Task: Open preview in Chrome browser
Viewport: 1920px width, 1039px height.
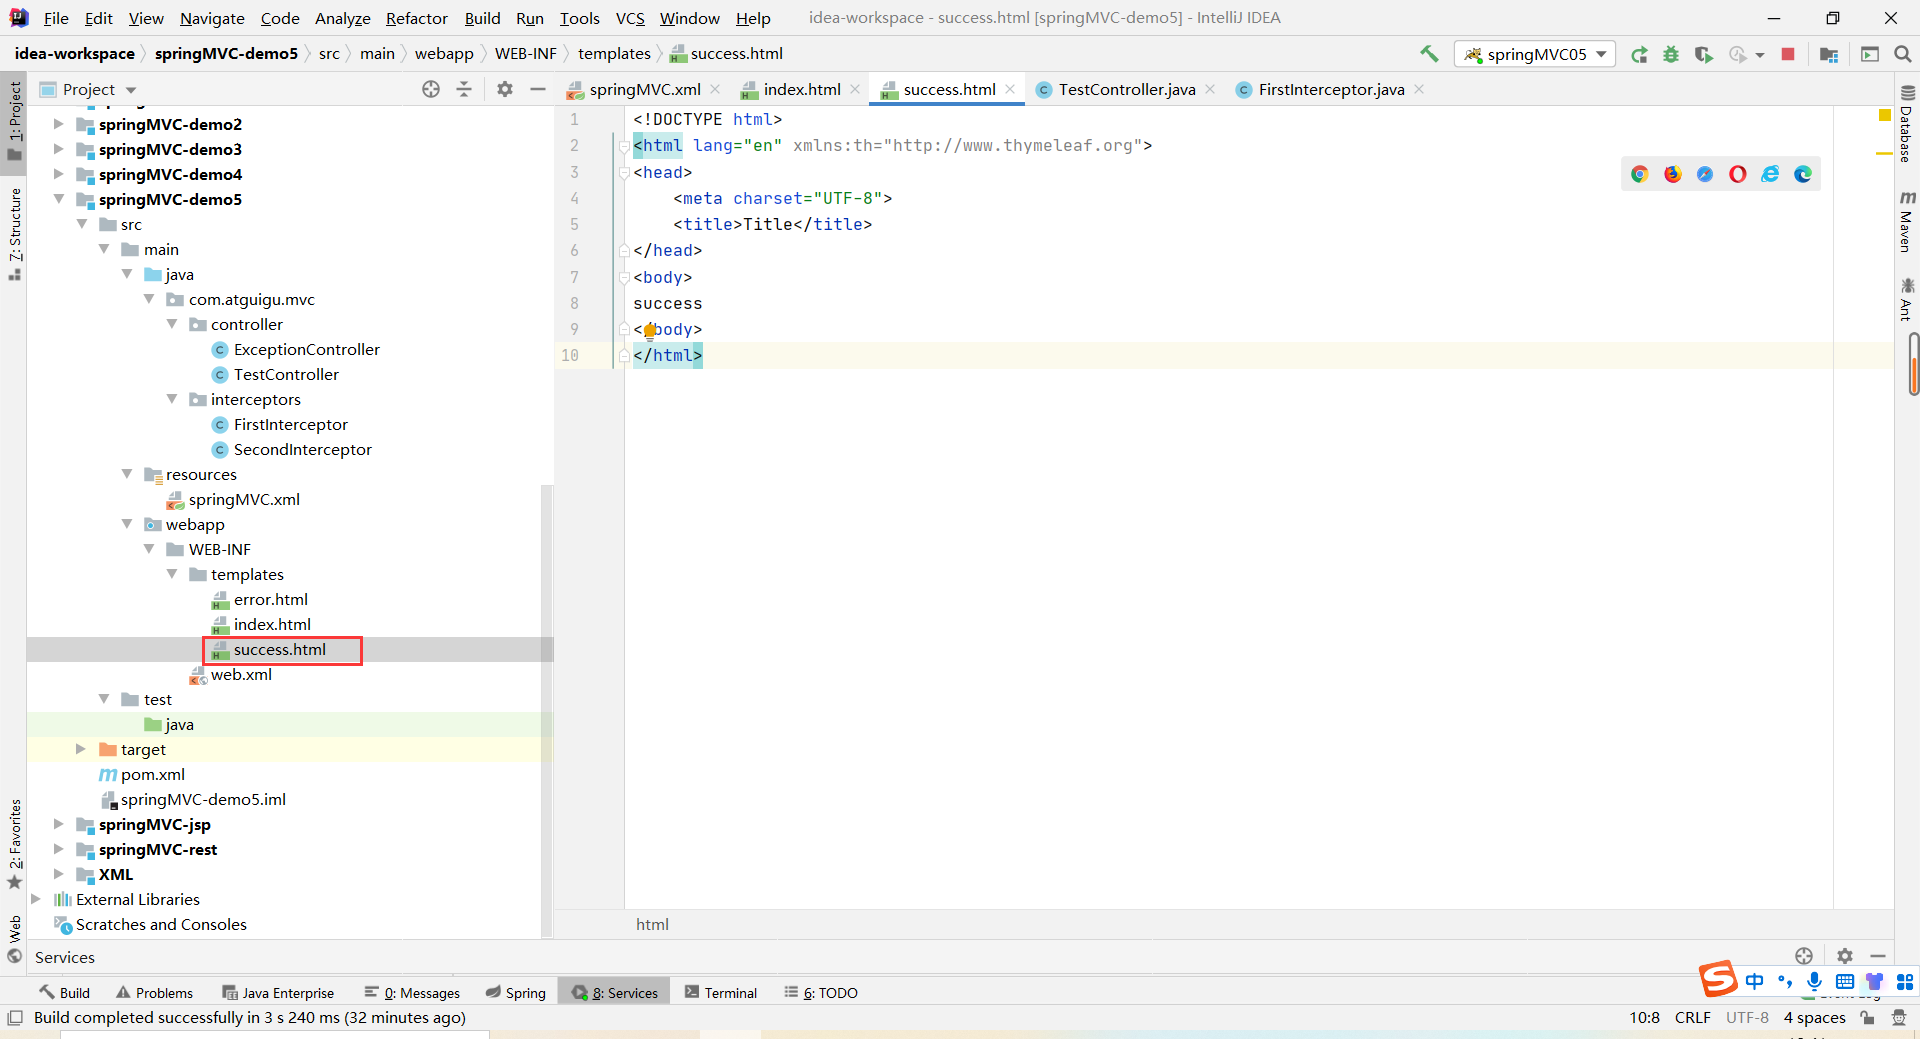Action: (x=1640, y=174)
